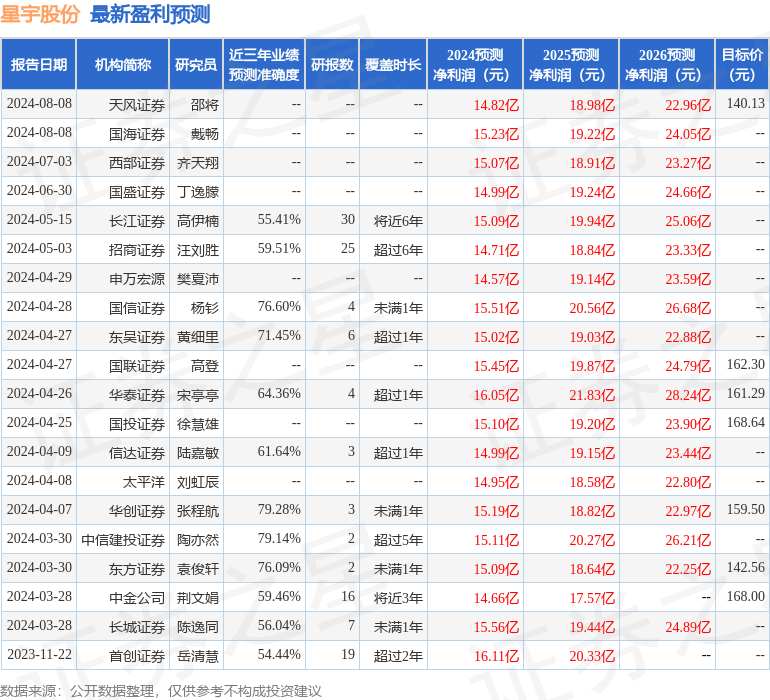Screen dimensions: 770x700
Task: Click the 目标价 column header
Action: (742, 65)
